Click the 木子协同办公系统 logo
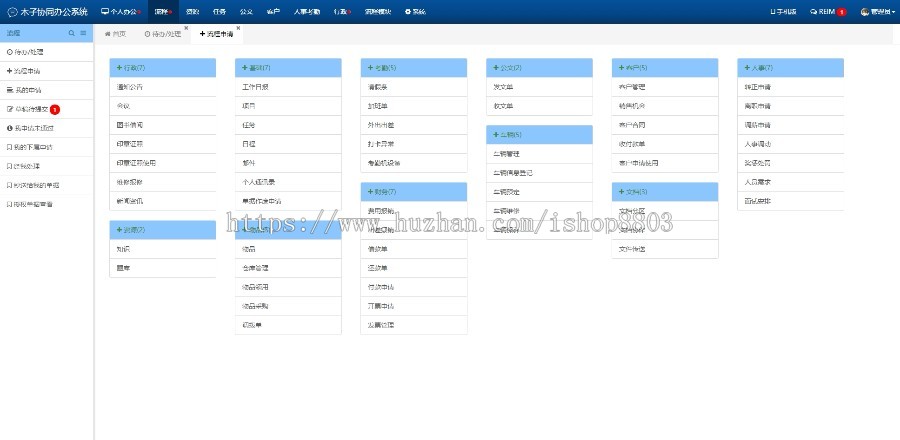Image resolution: width=900 pixels, height=440 pixels. [48, 11]
